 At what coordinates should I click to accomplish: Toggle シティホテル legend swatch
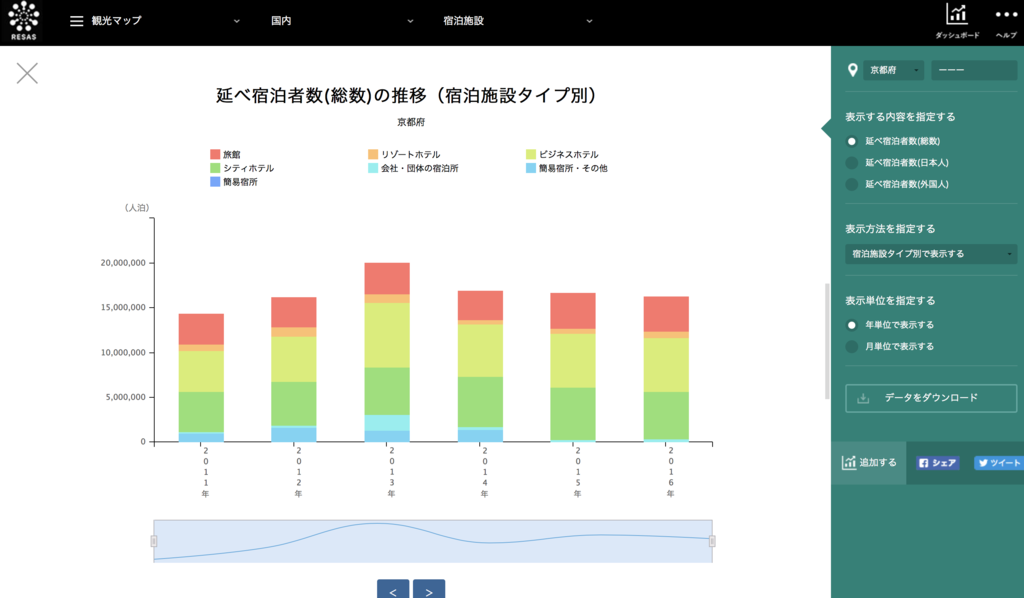pyautogui.click(x=215, y=168)
